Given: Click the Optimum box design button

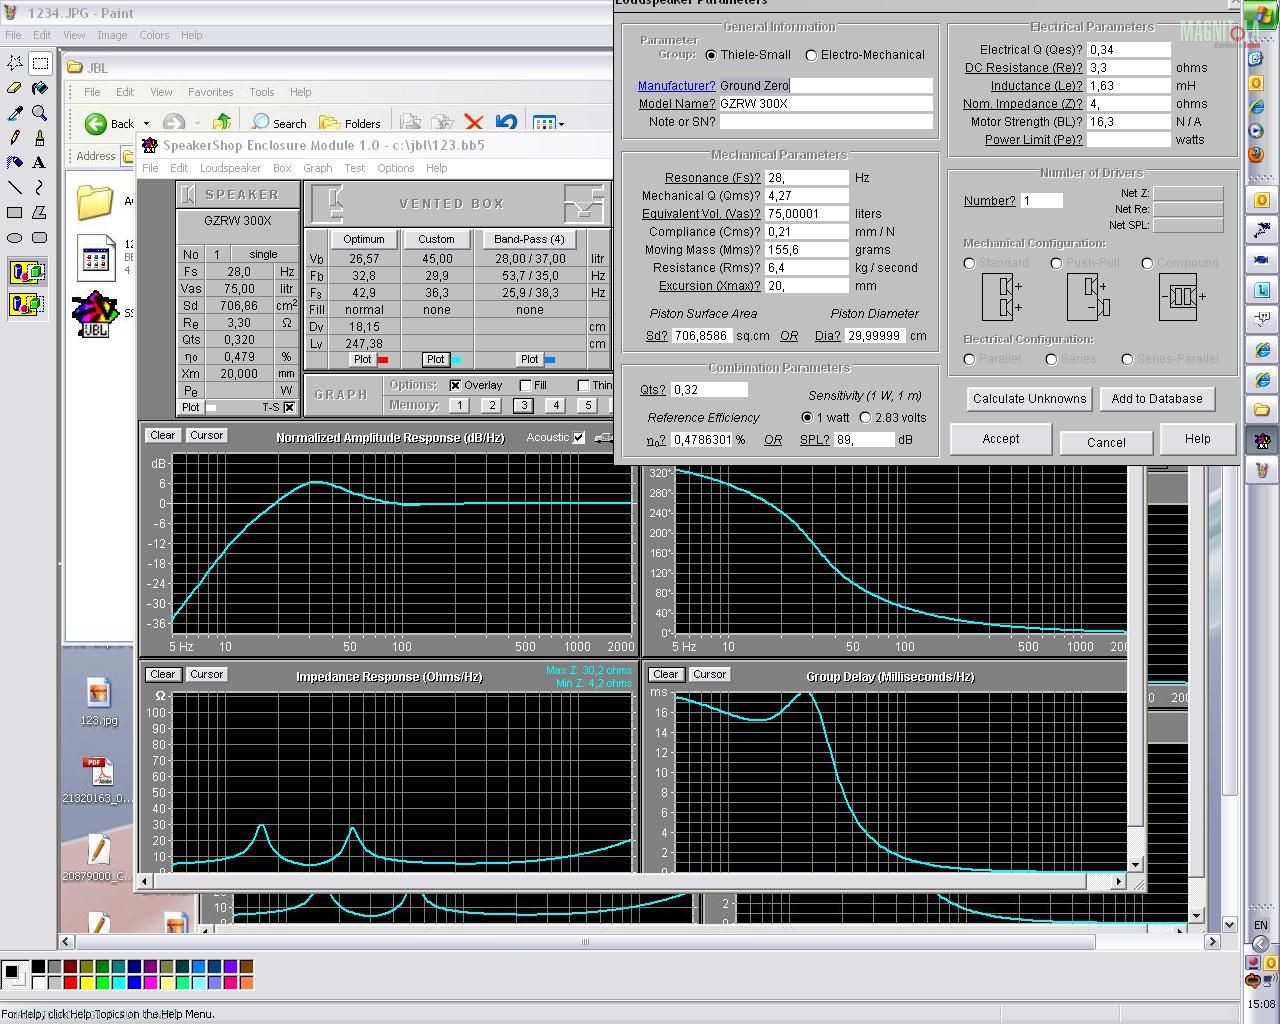Looking at the screenshot, I should coord(364,239).
